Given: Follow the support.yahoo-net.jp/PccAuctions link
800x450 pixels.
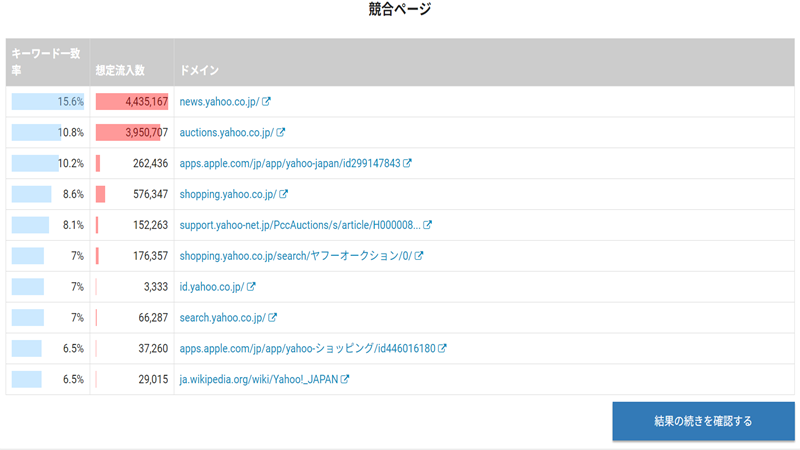Looking at the screenshot, I should (x=300, y=225).
